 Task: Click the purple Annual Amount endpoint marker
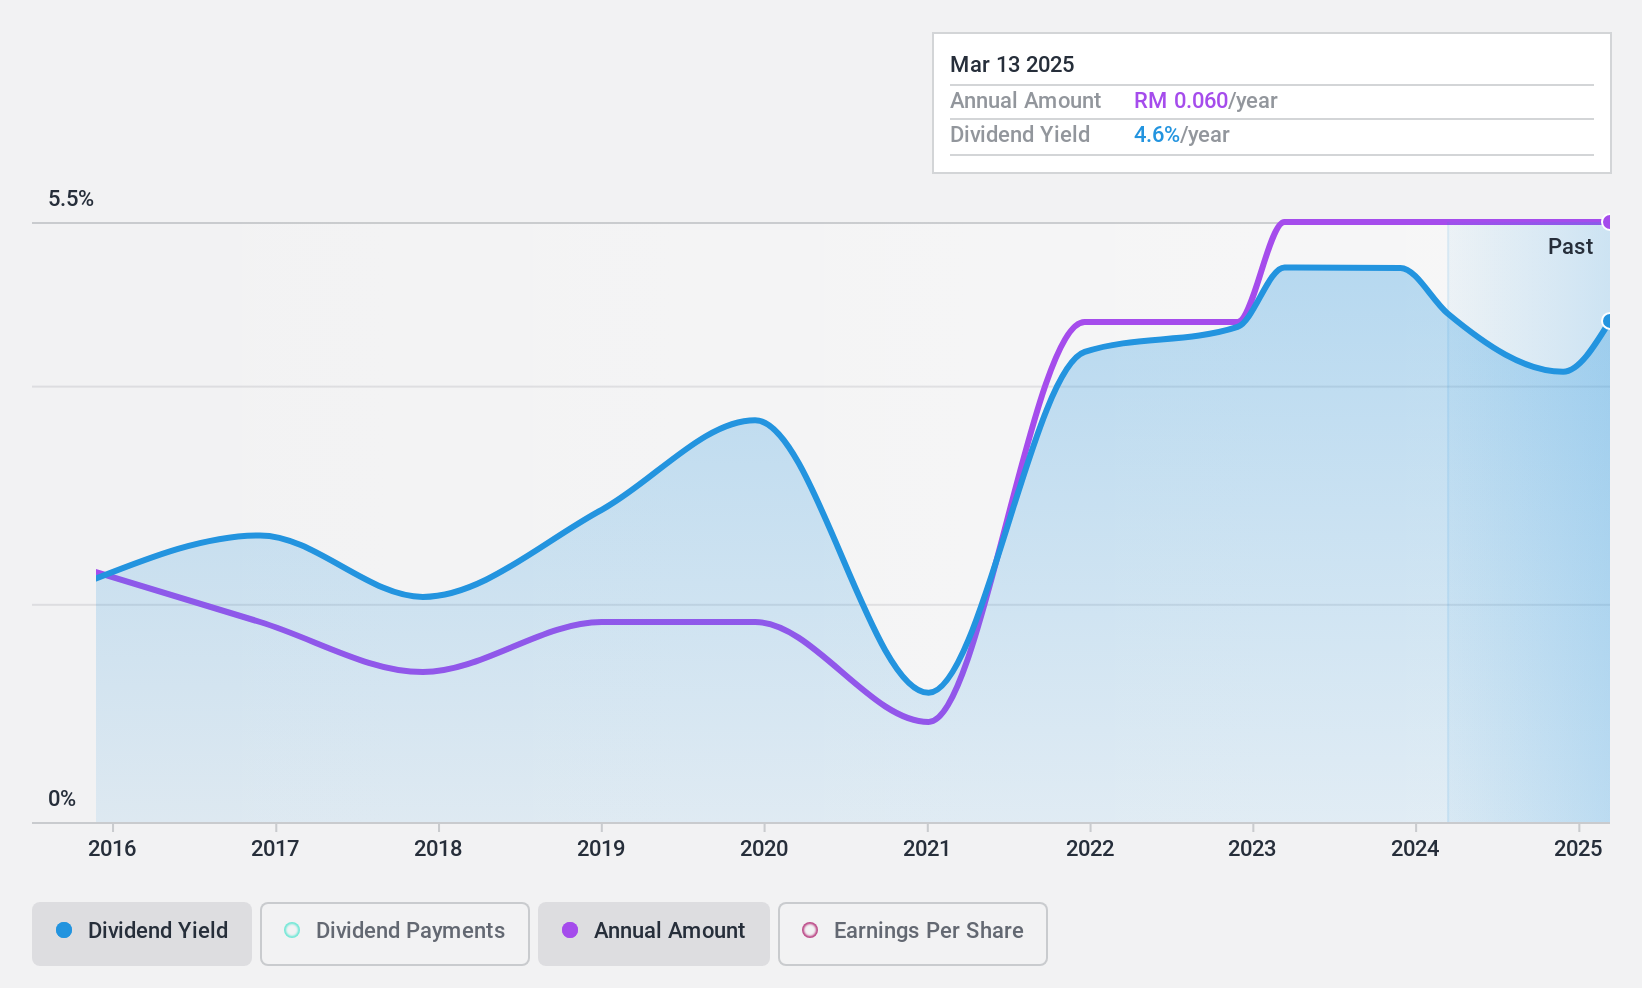tap(1608, 222)
